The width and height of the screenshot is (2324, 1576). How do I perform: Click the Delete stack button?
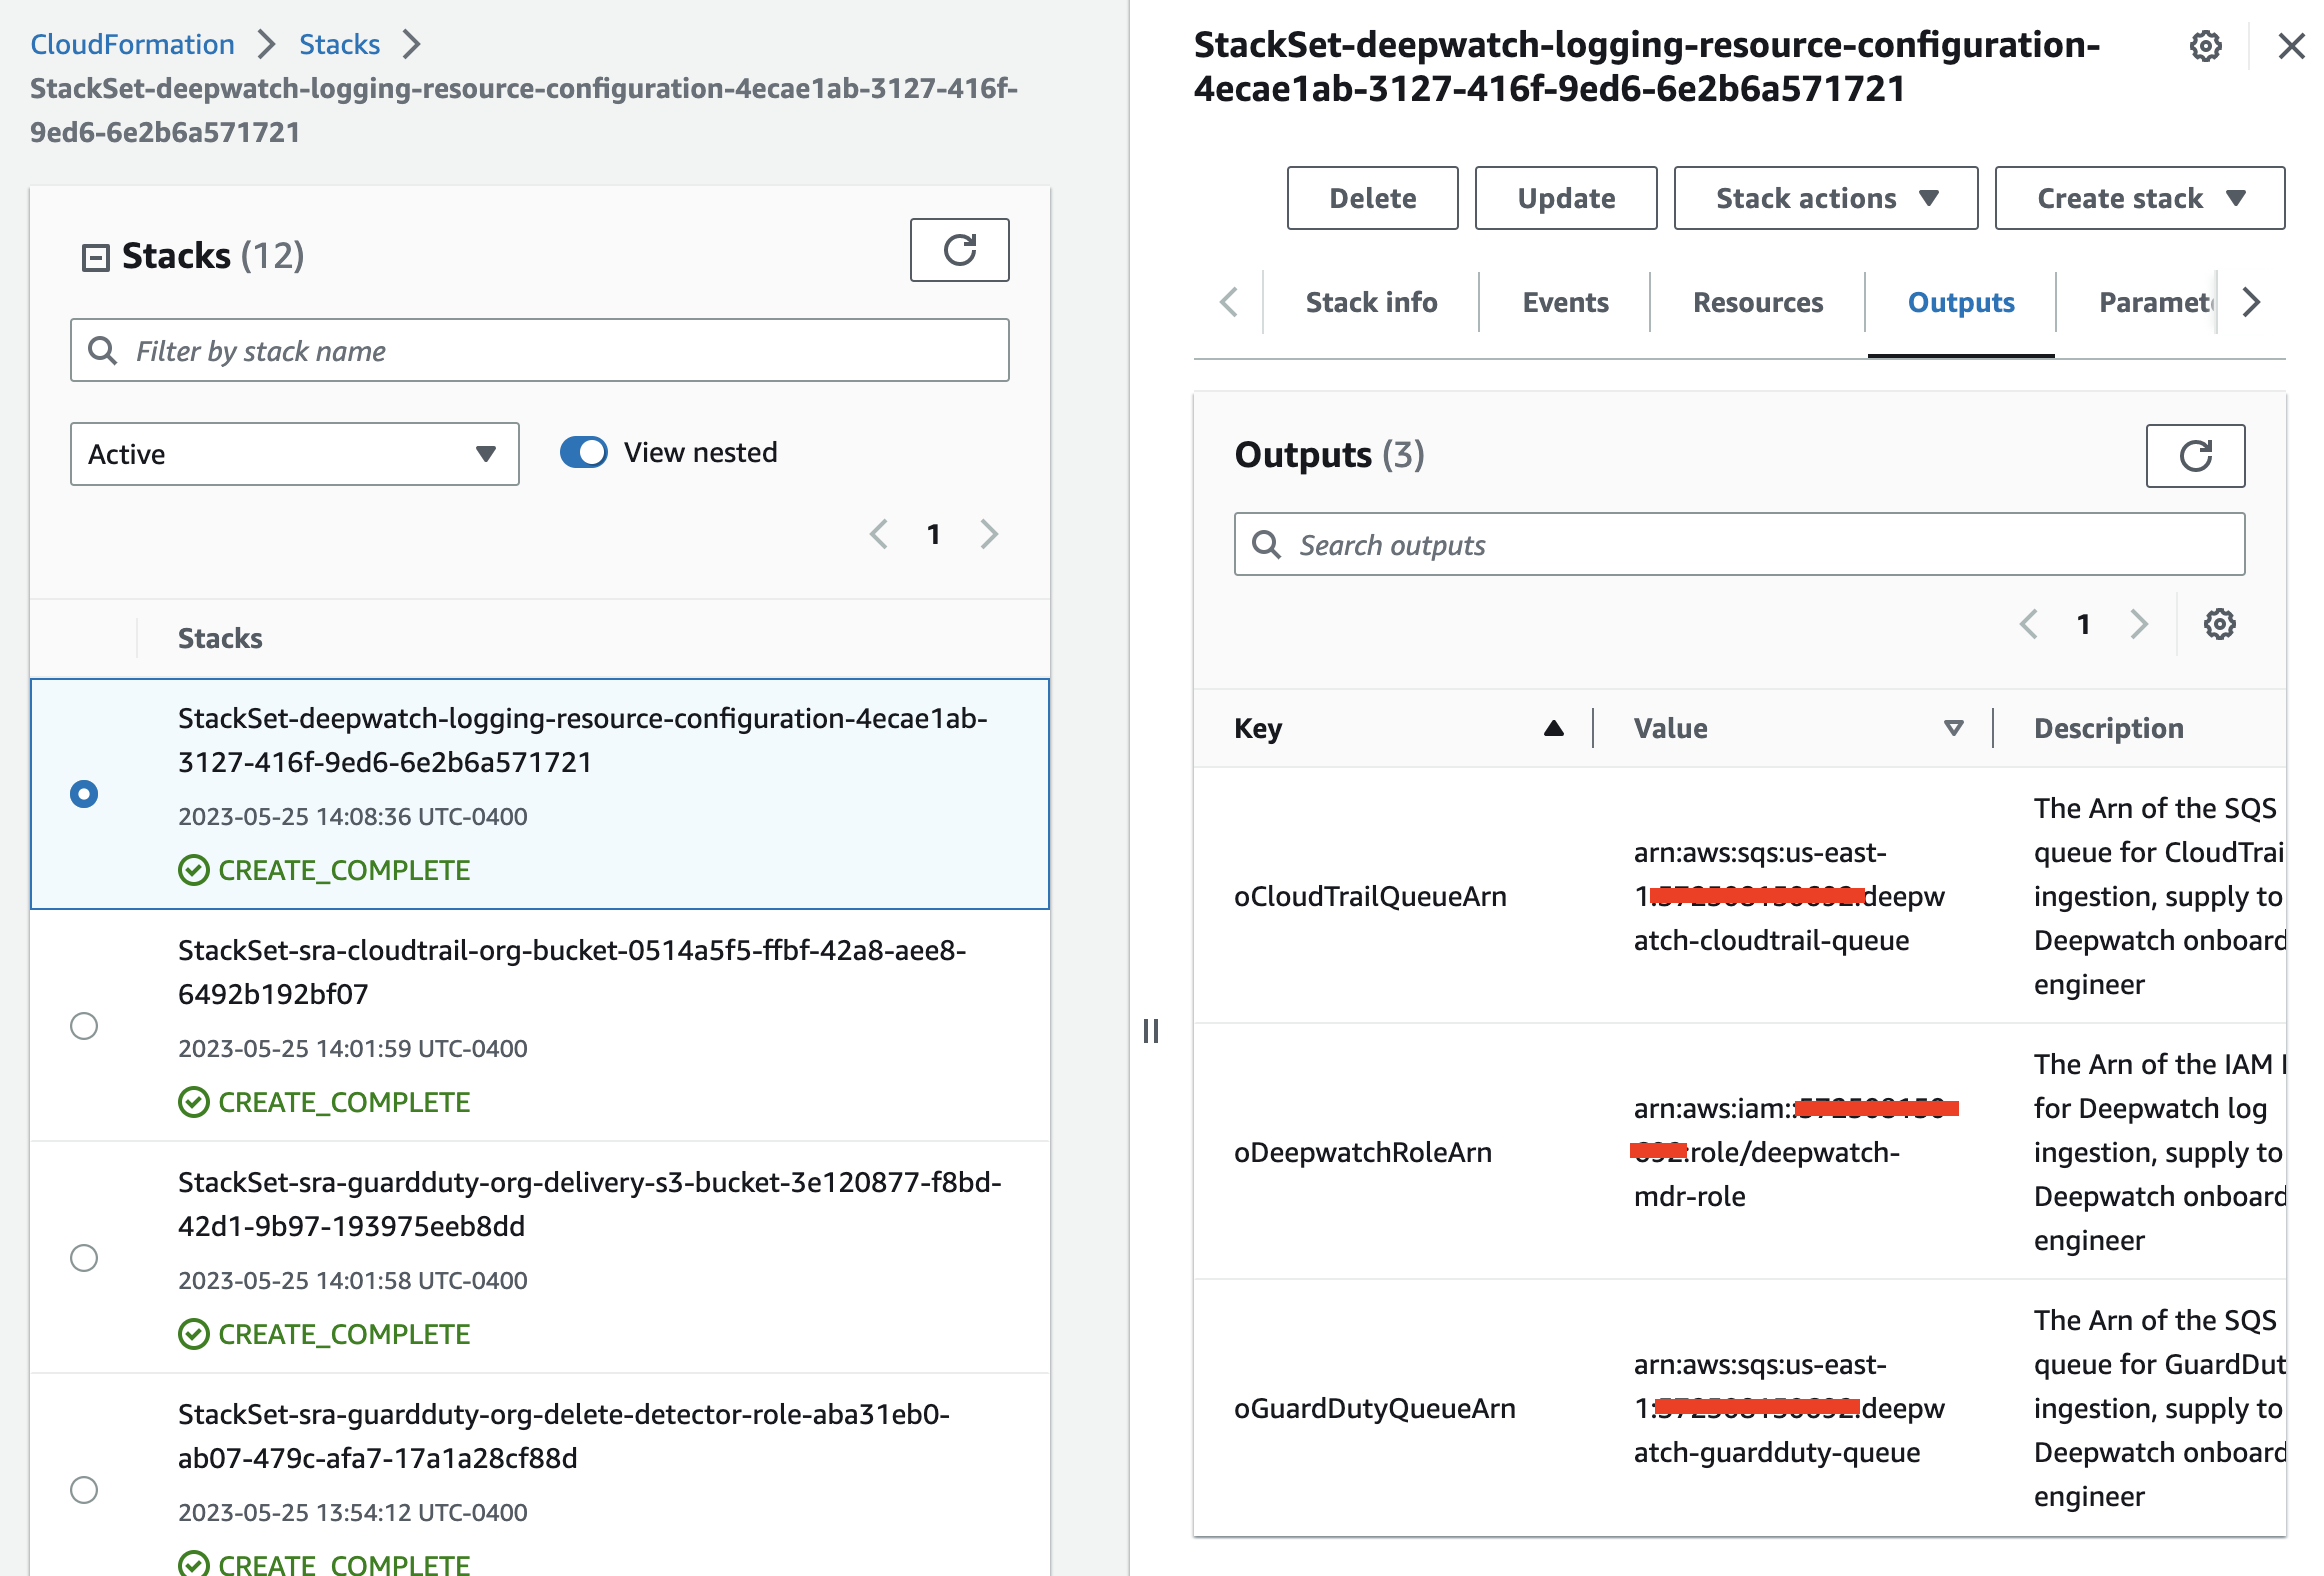1372,198
